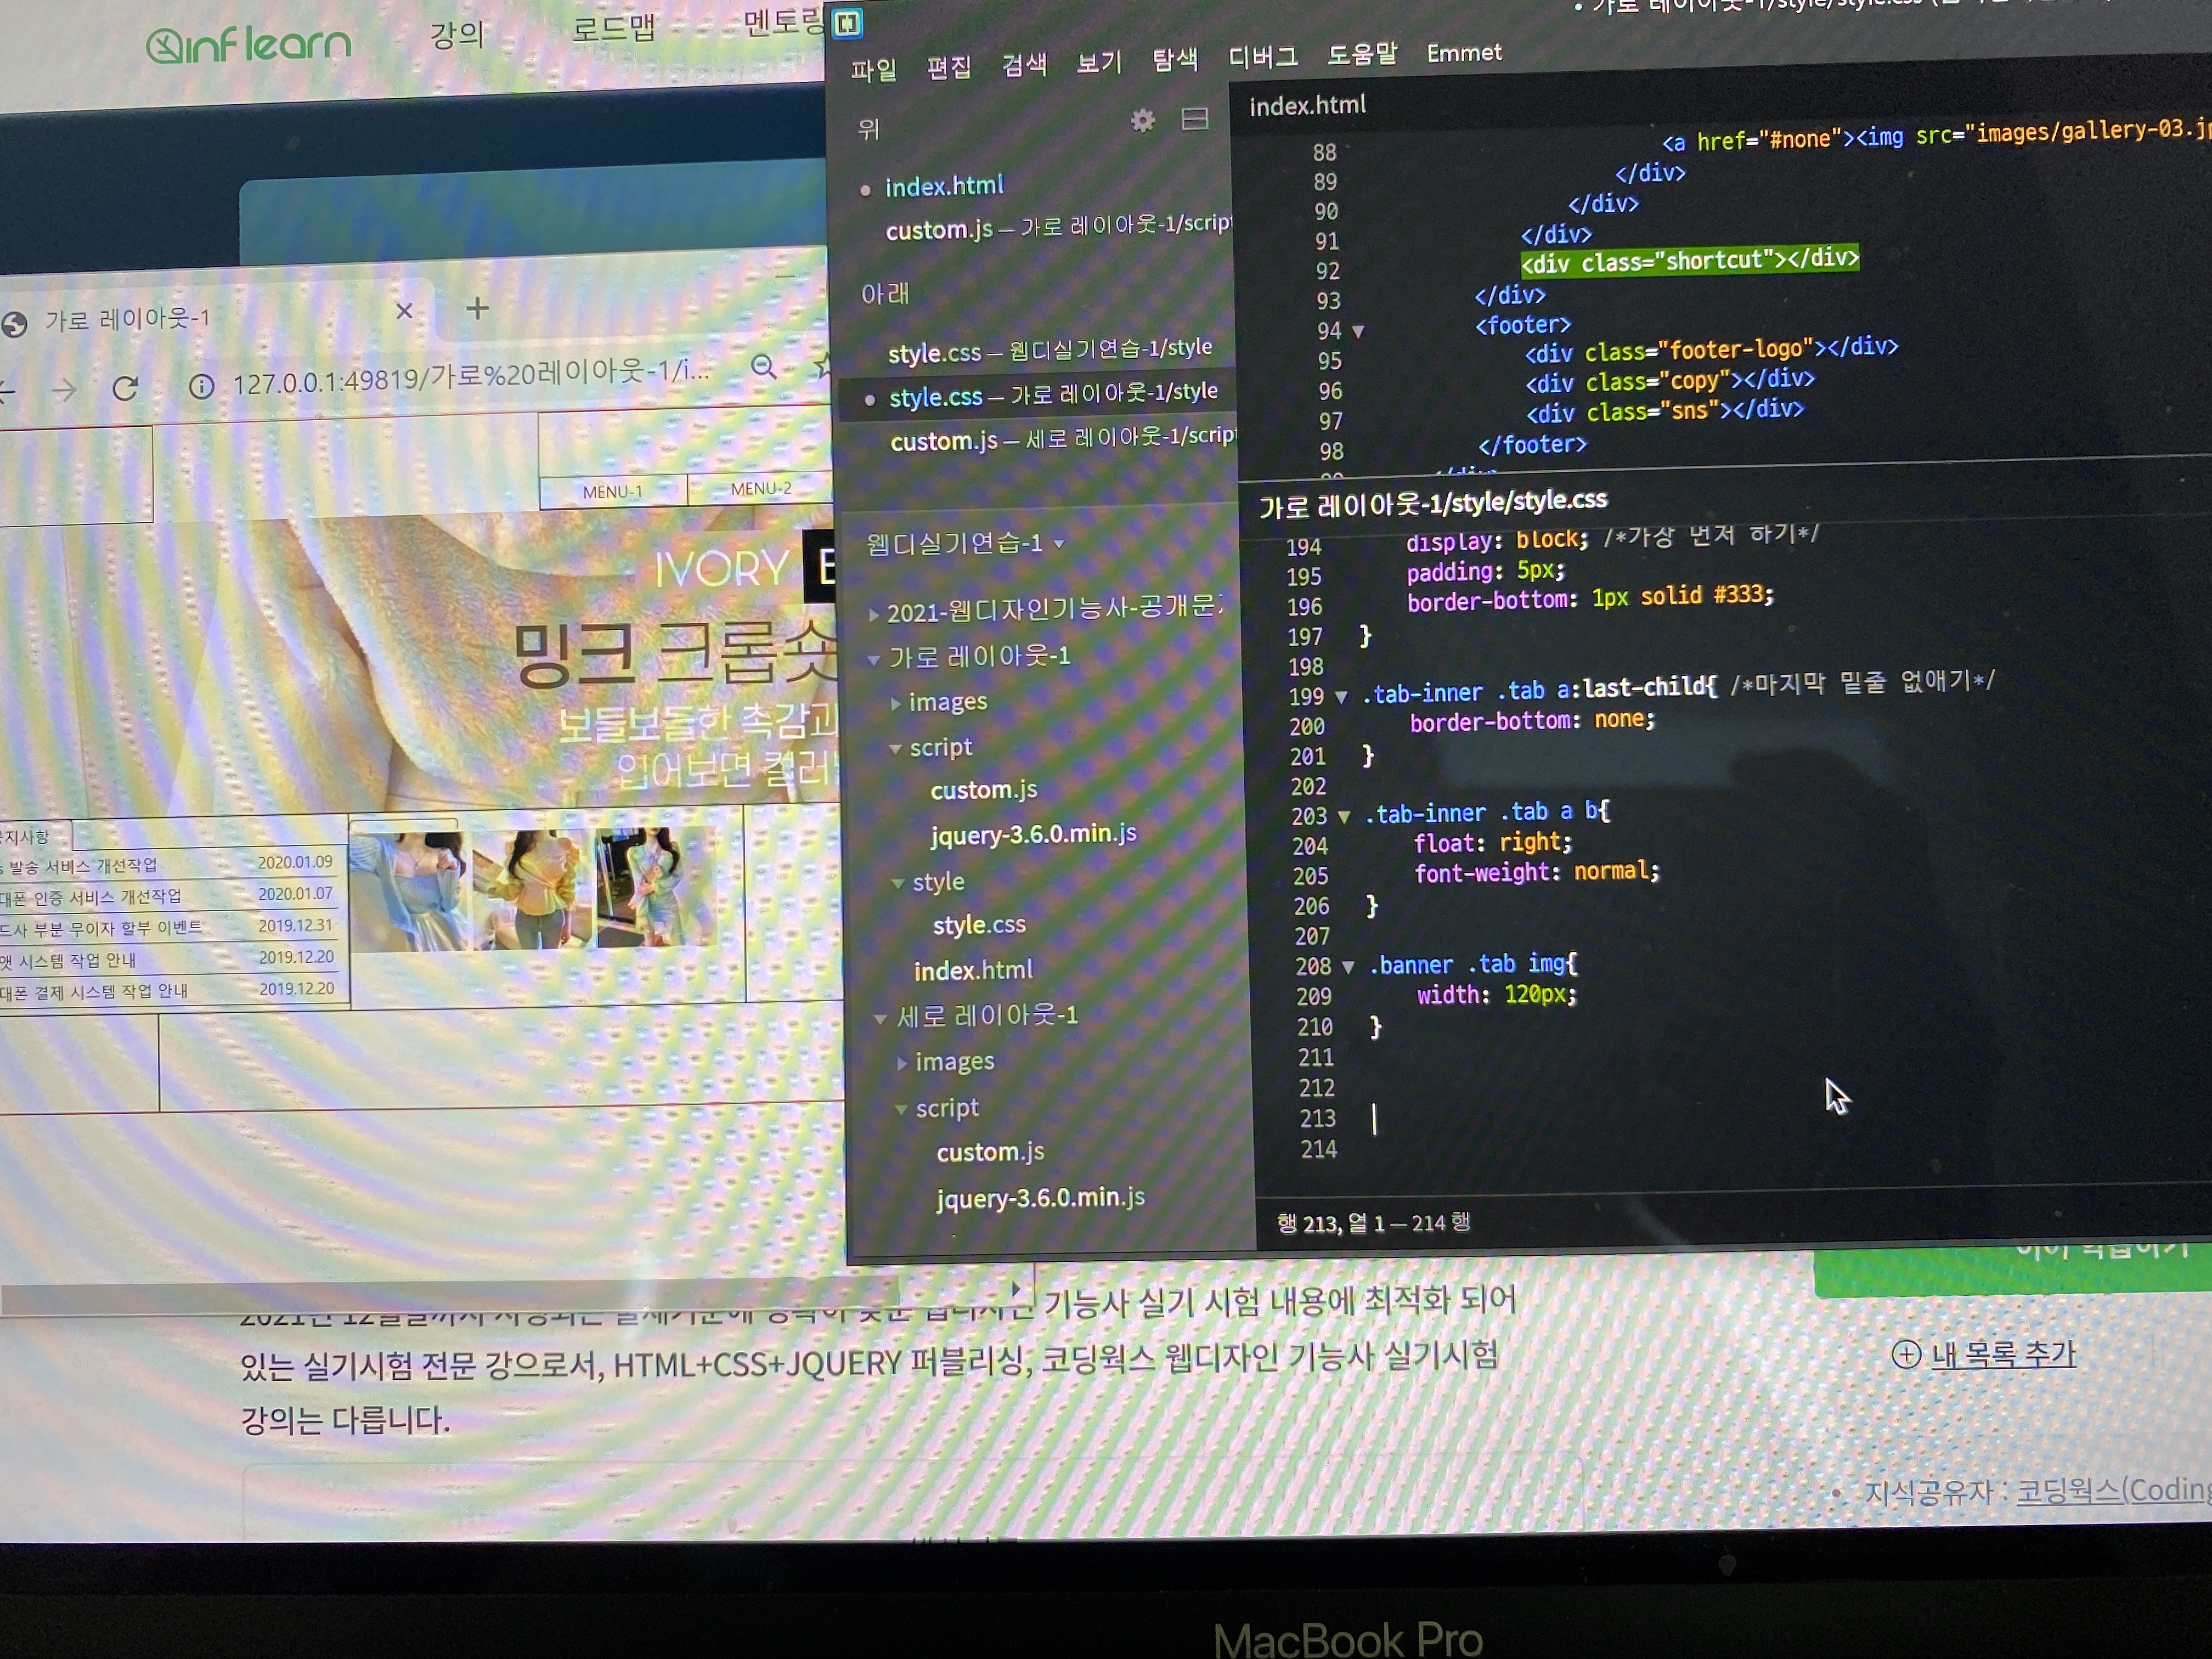Select style.css — 웹디실기연습-1 working file
The image size is (2212, 1659).
pos(1050,350)
